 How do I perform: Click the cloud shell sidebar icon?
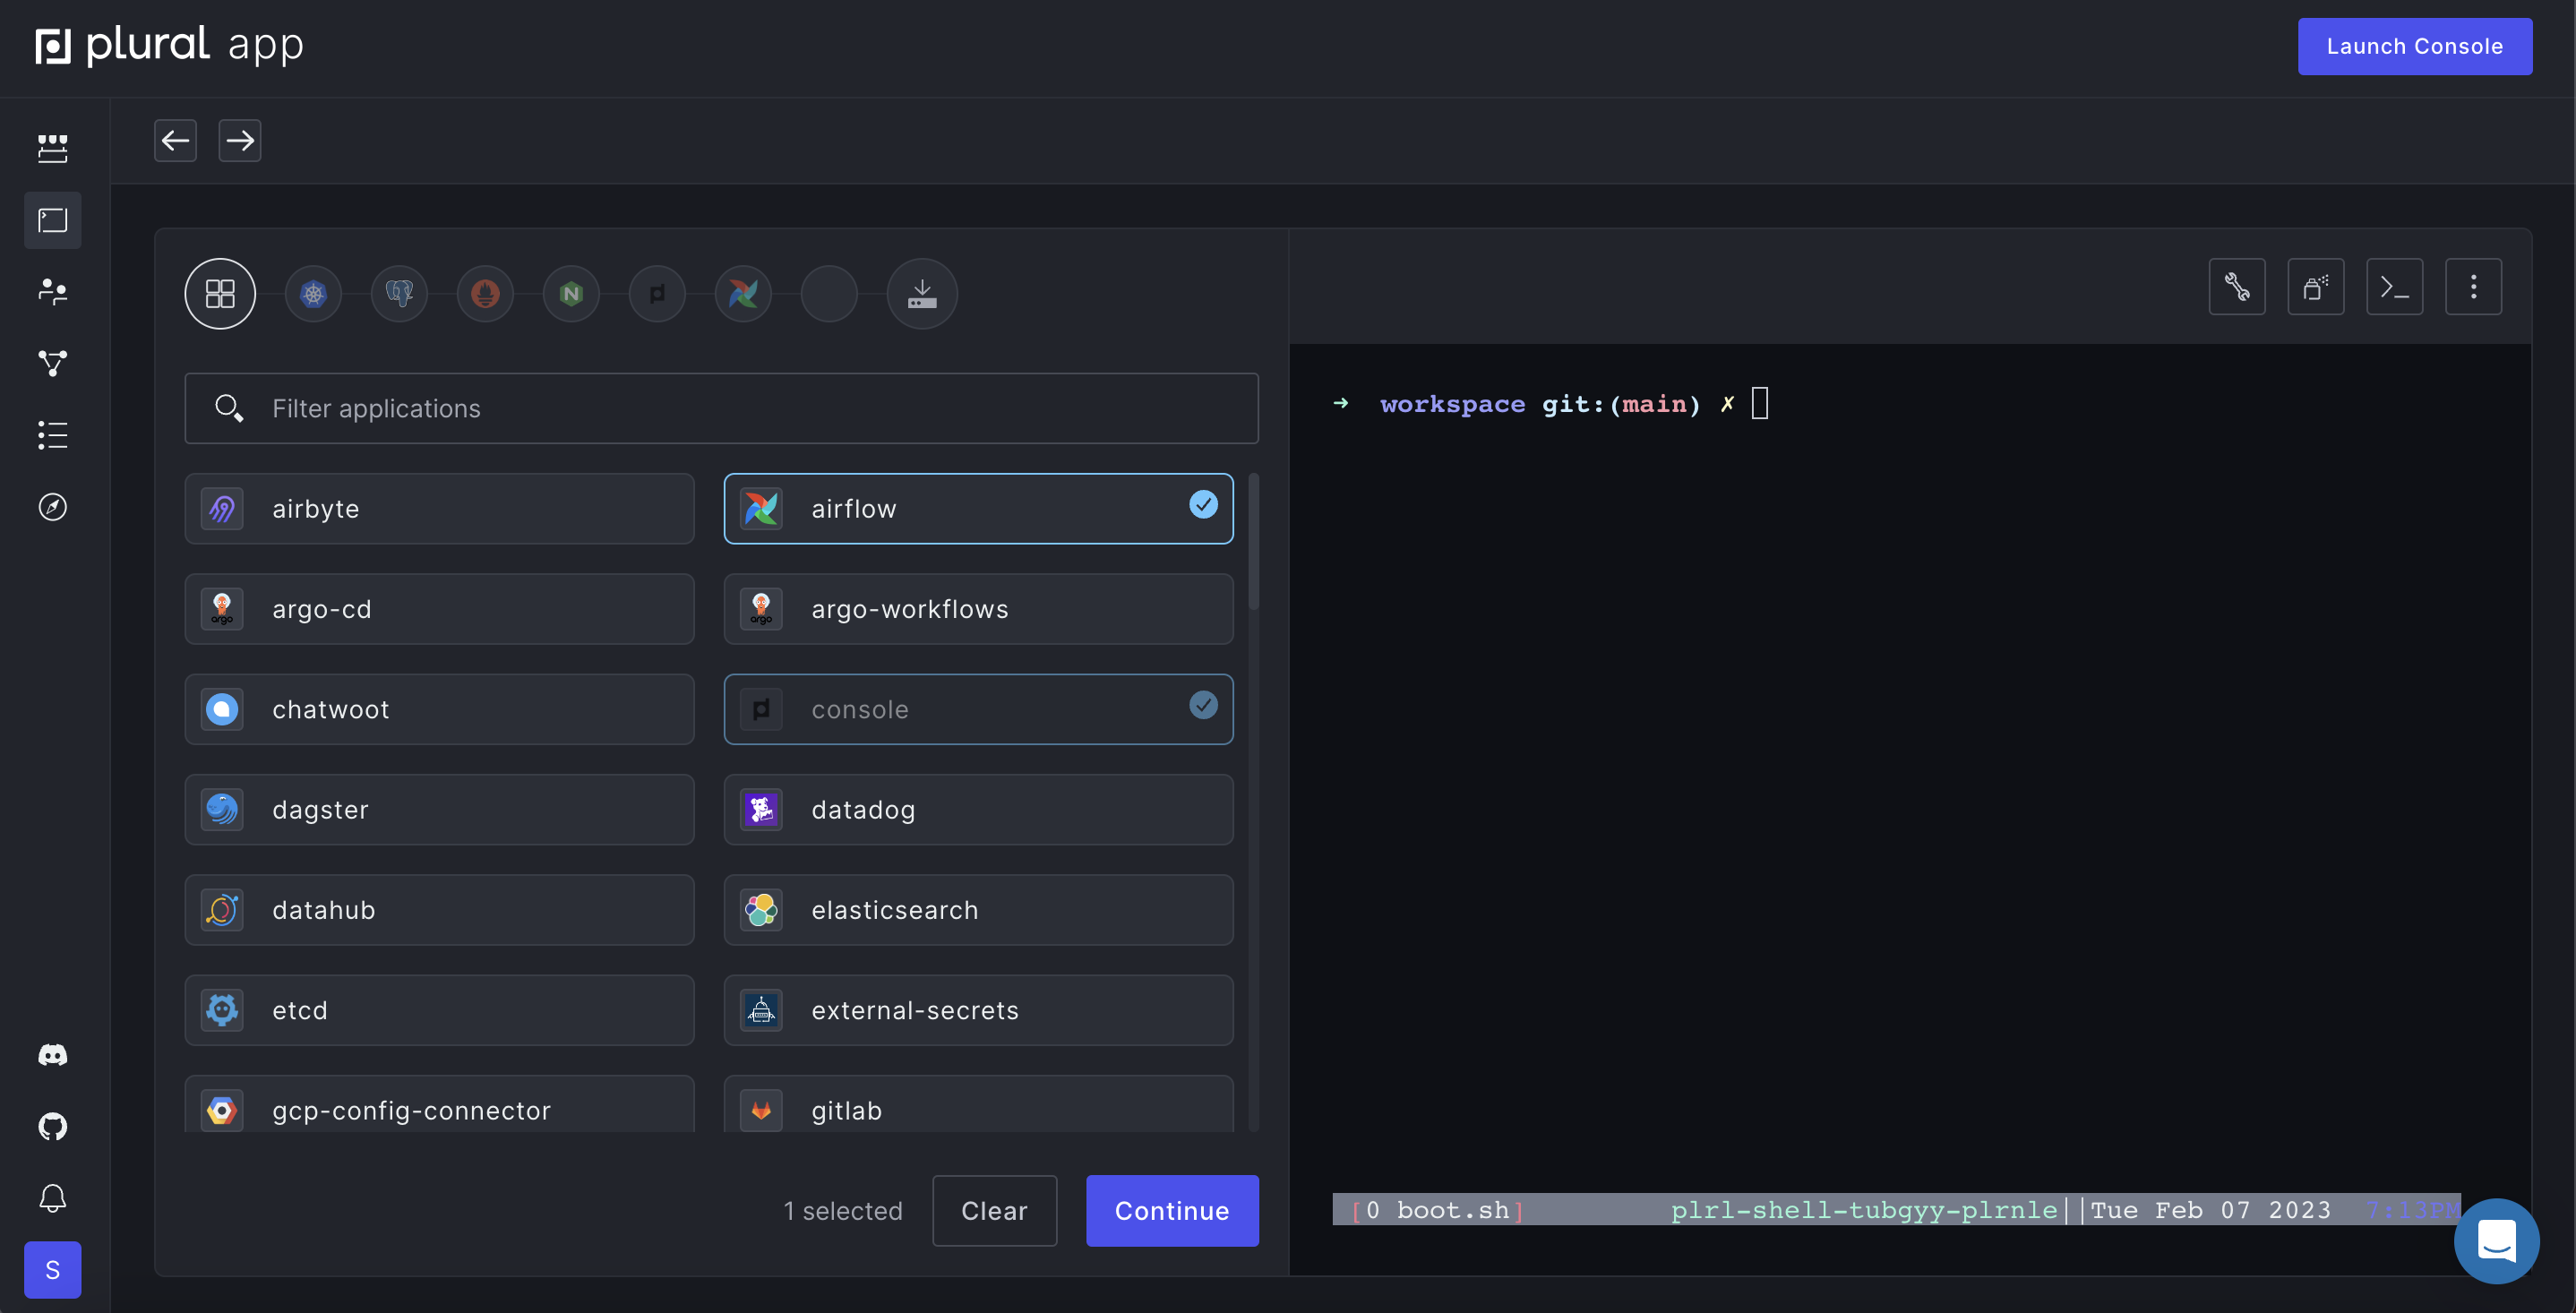(x=52, y=220)
